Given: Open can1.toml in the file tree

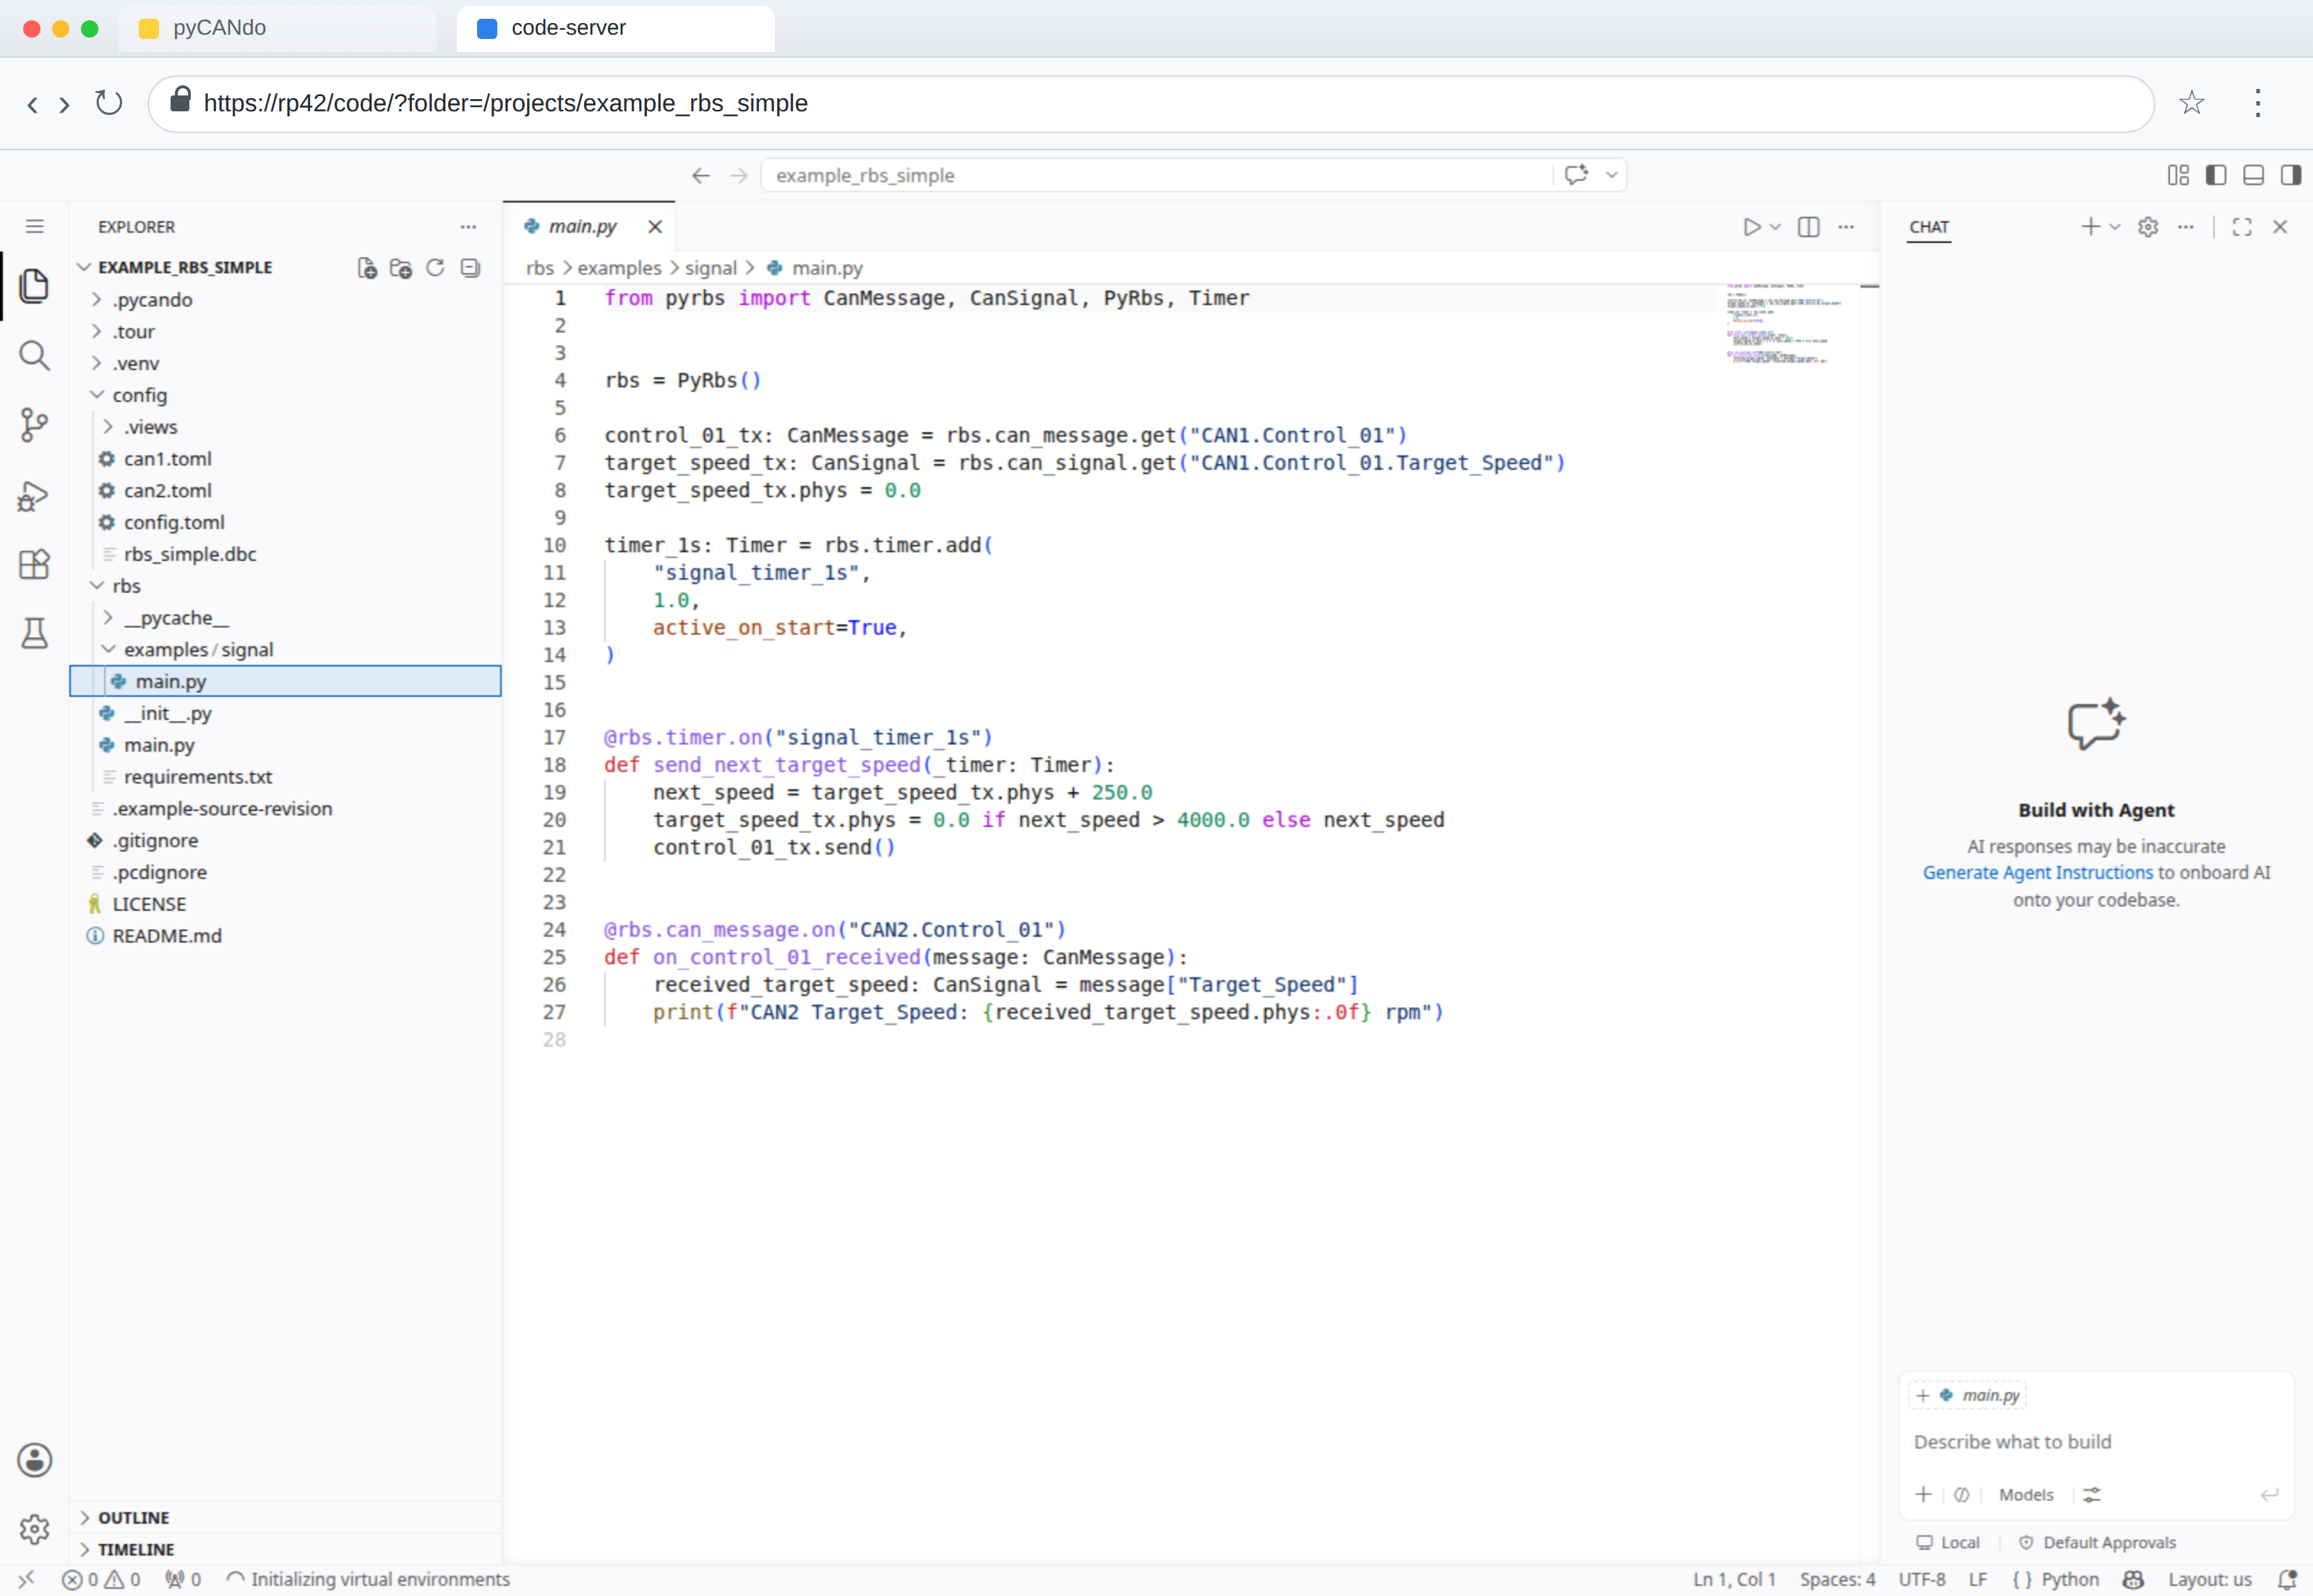Looking at the screenshot, I should 167,459.
